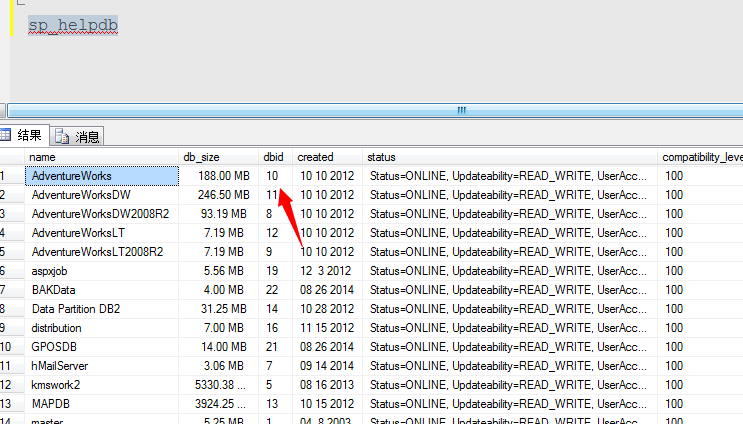Click the sp_helpdb query text
Screen dimensions: 743x424
[x=72, y=26]
